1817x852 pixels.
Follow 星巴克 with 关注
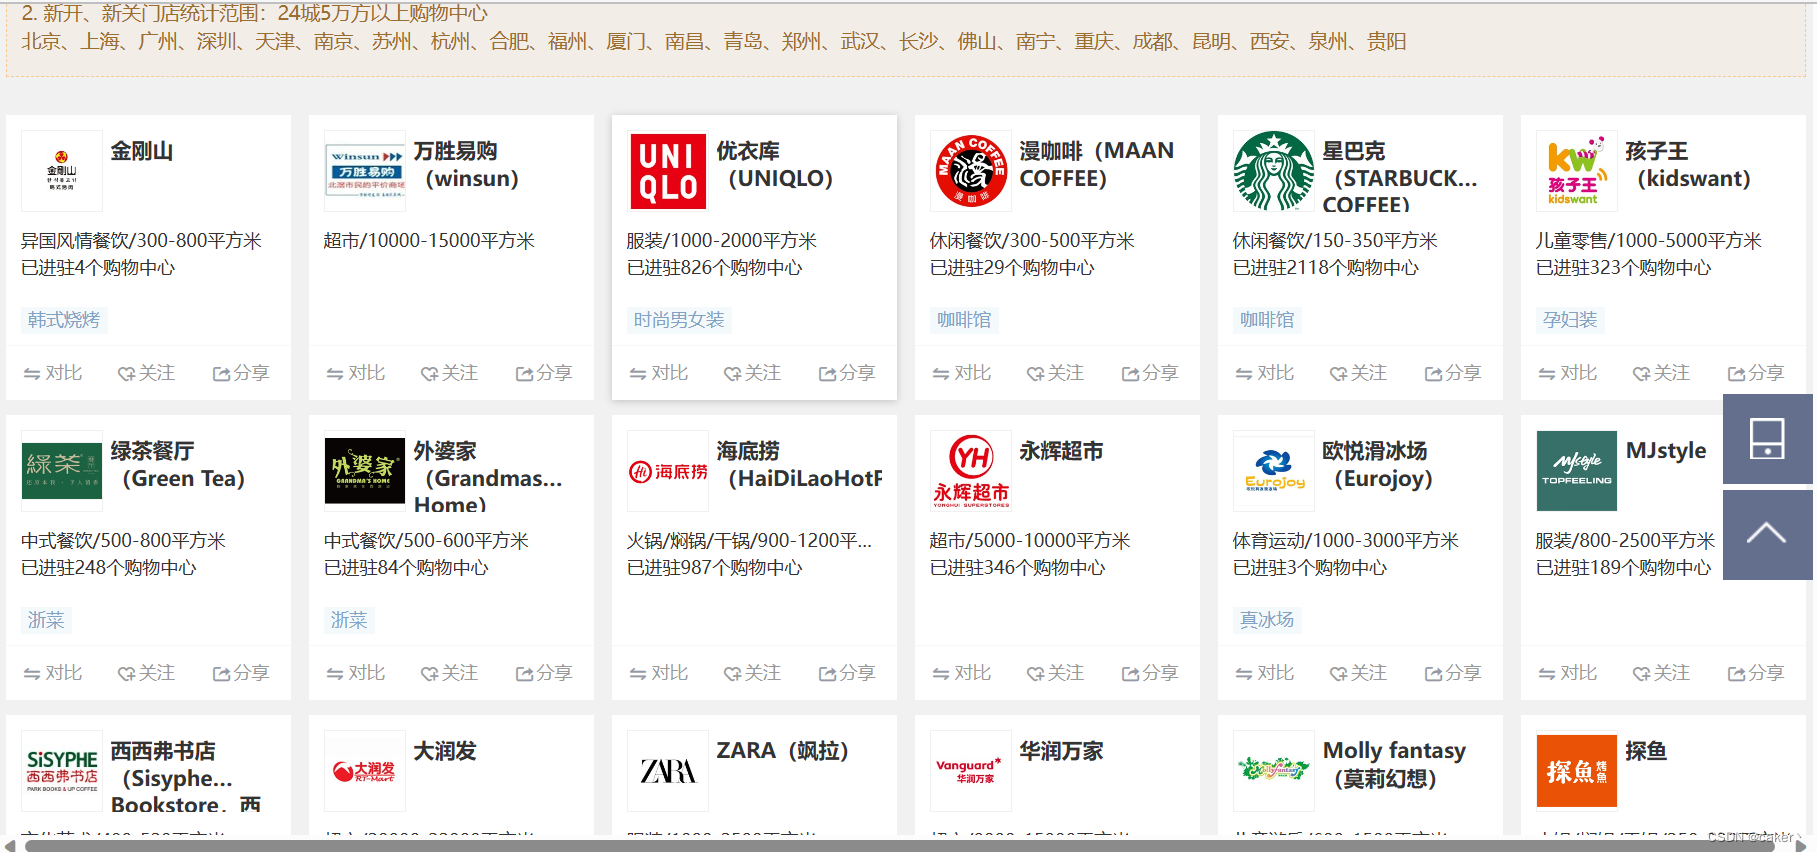tap(1358, 373)
